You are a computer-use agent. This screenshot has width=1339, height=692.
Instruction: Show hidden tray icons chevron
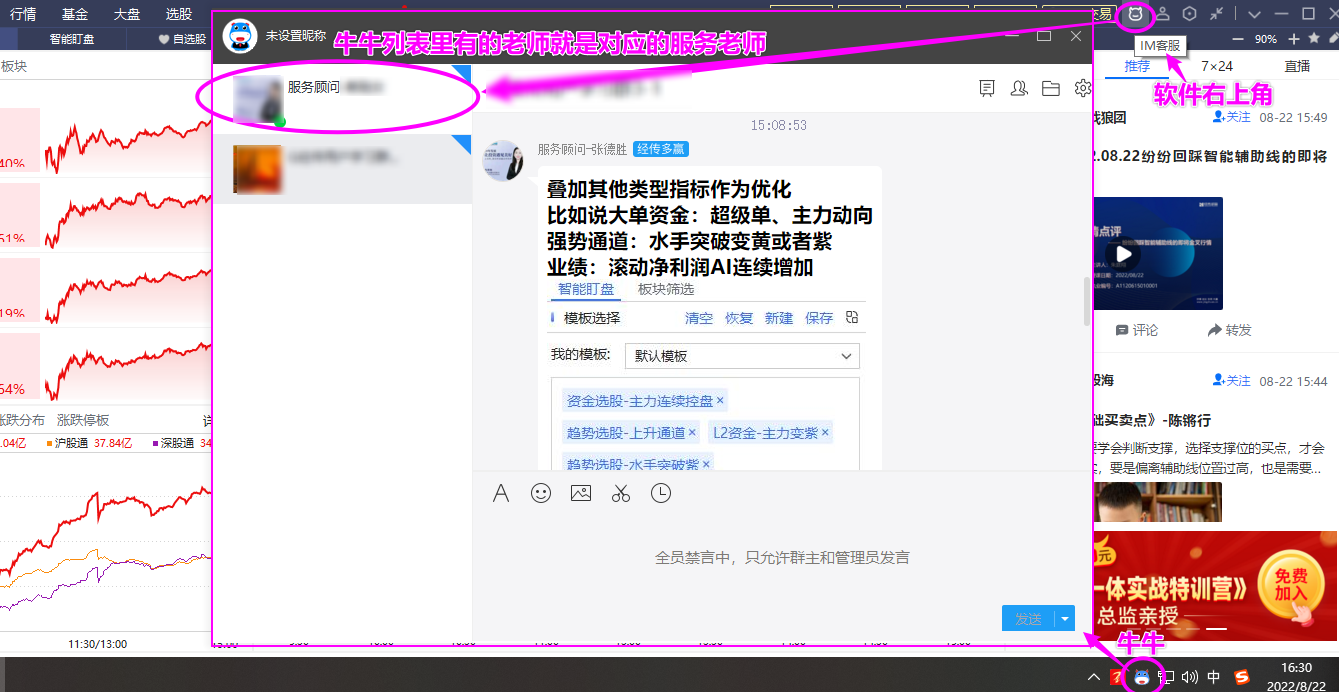click(1094, 677)
